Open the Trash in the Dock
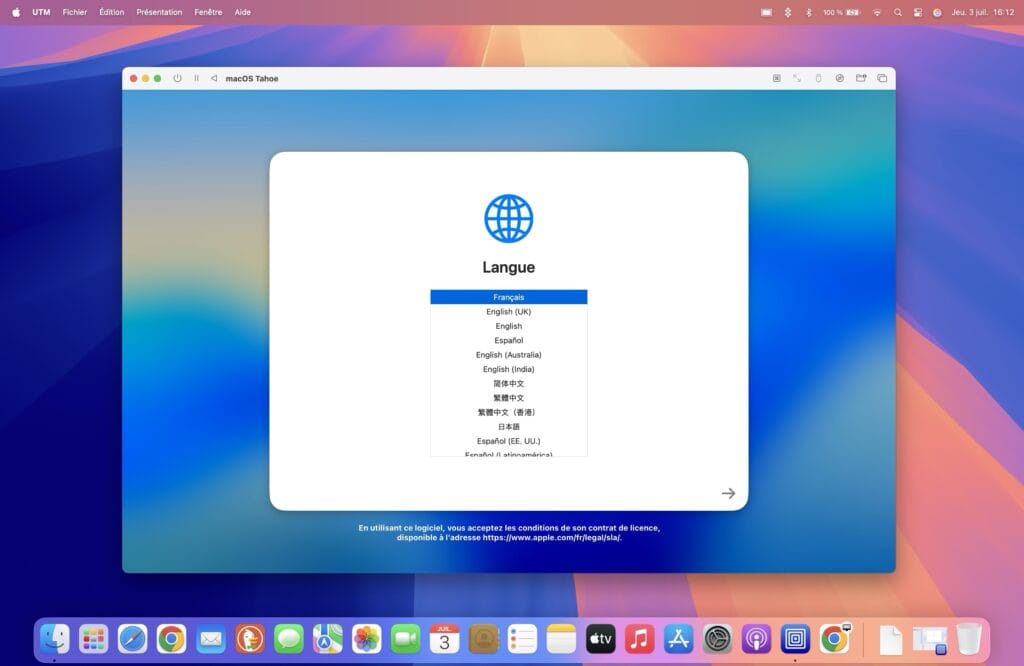The height and width of the screenshot is (666, 1024). (x=969, y=639)
